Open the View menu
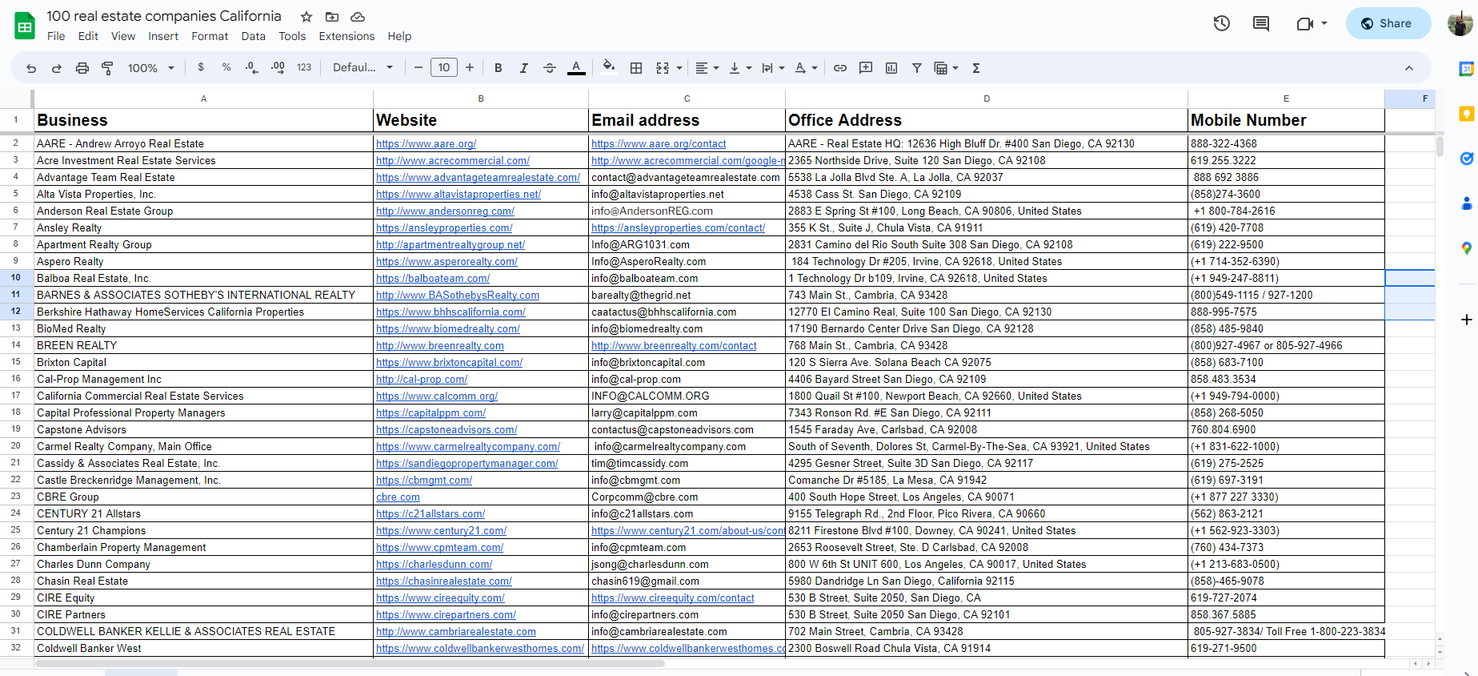Screen dimensions: 1478x676 click(123, 36)
